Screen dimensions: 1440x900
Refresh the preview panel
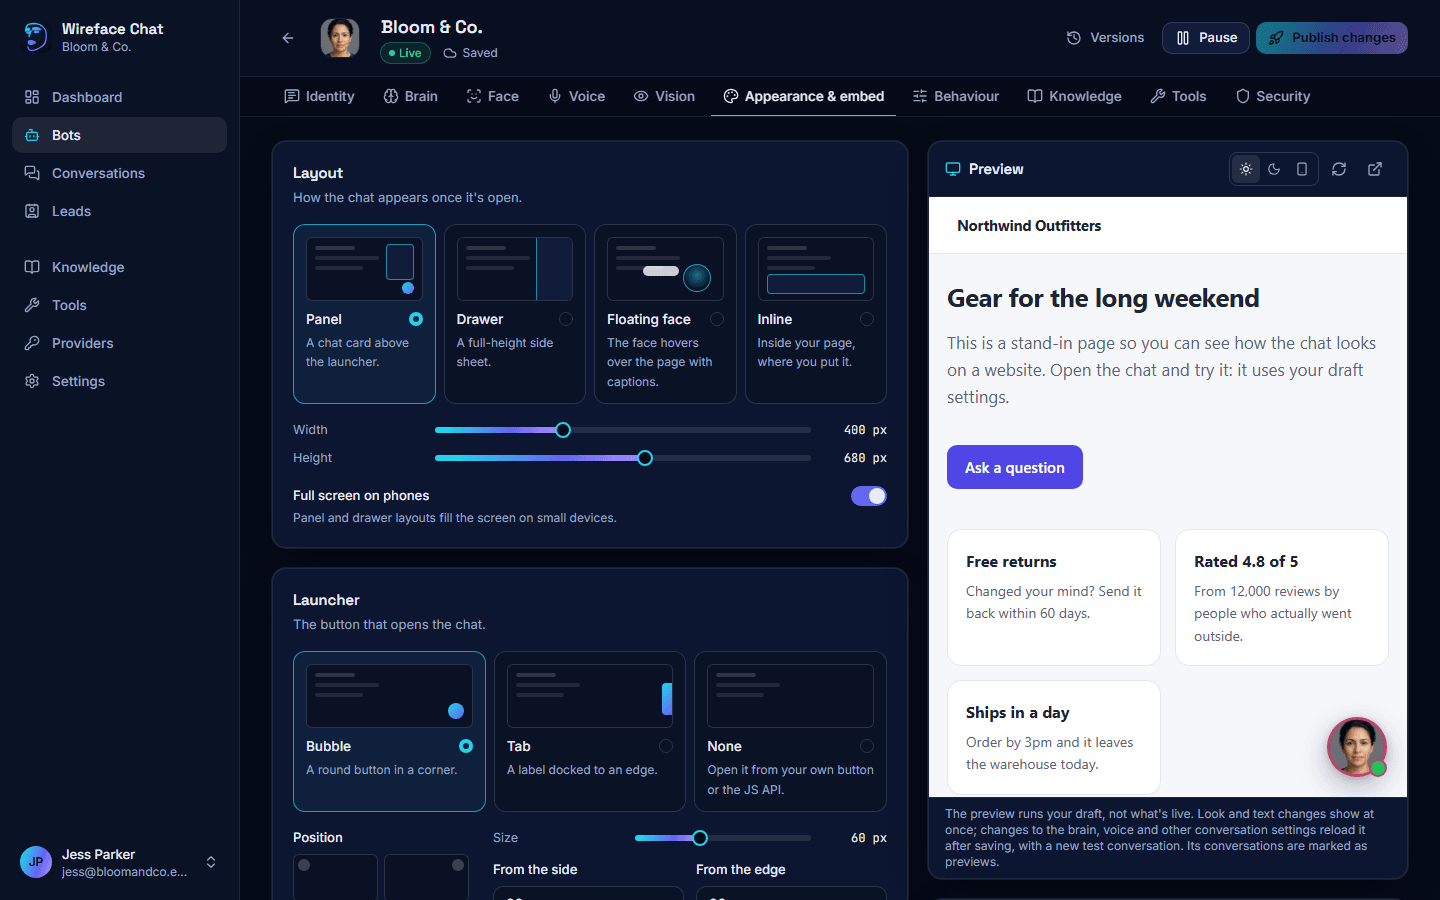click(1339, 169)
